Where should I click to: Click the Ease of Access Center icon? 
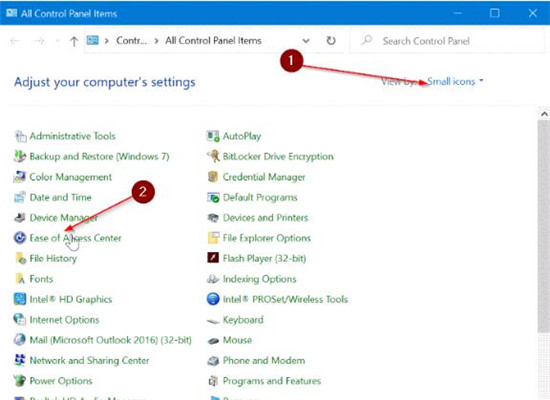click(x=20, y=238)
